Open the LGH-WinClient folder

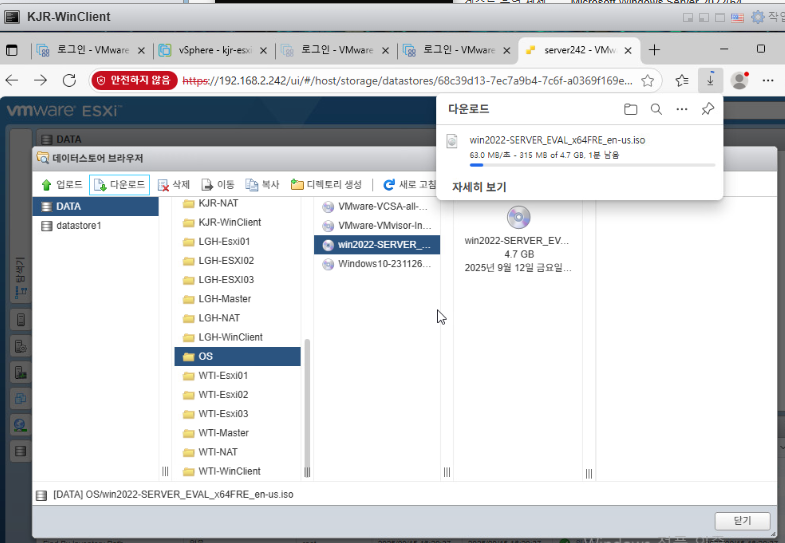click(237, 337)
